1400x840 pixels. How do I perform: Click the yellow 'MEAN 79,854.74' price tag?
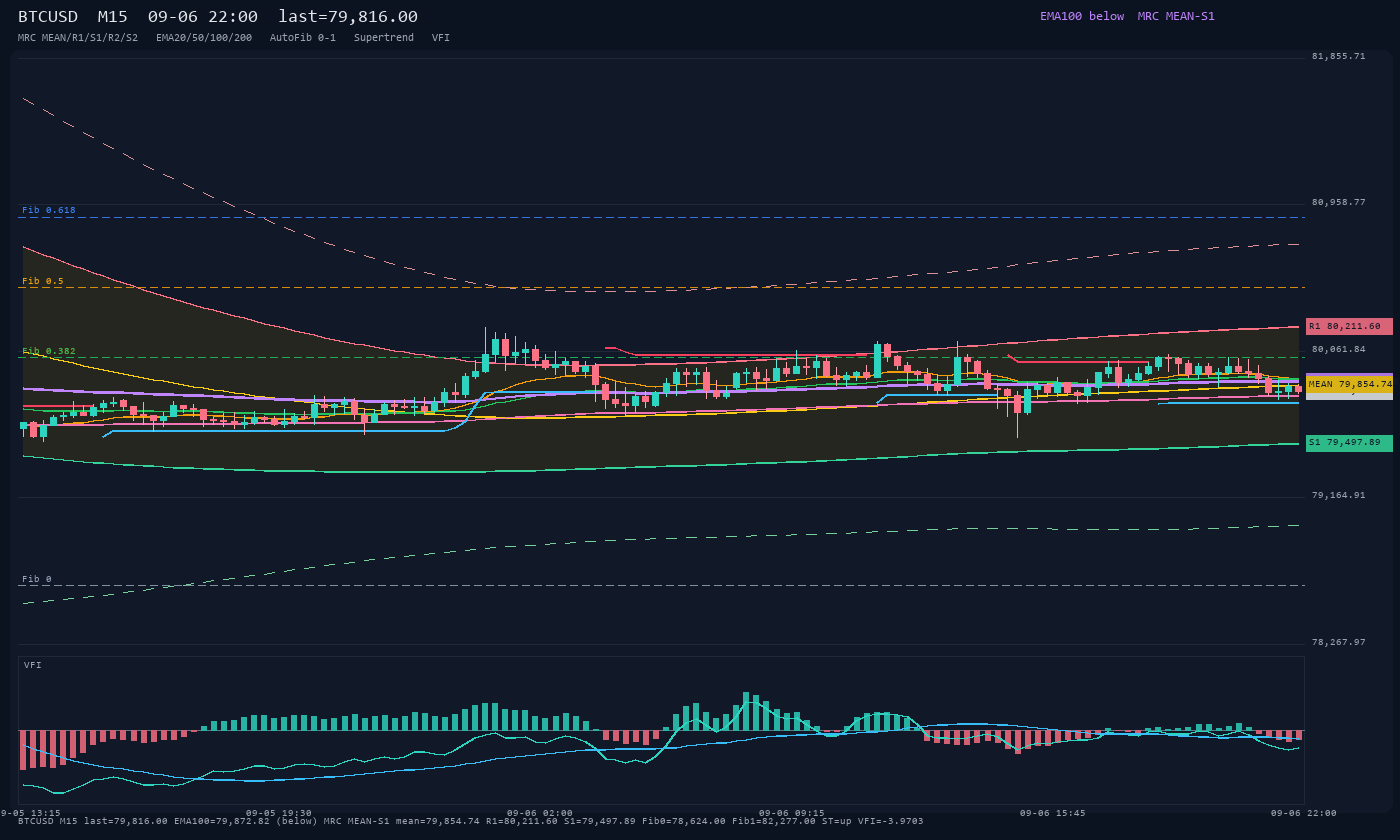[1349, 384]
